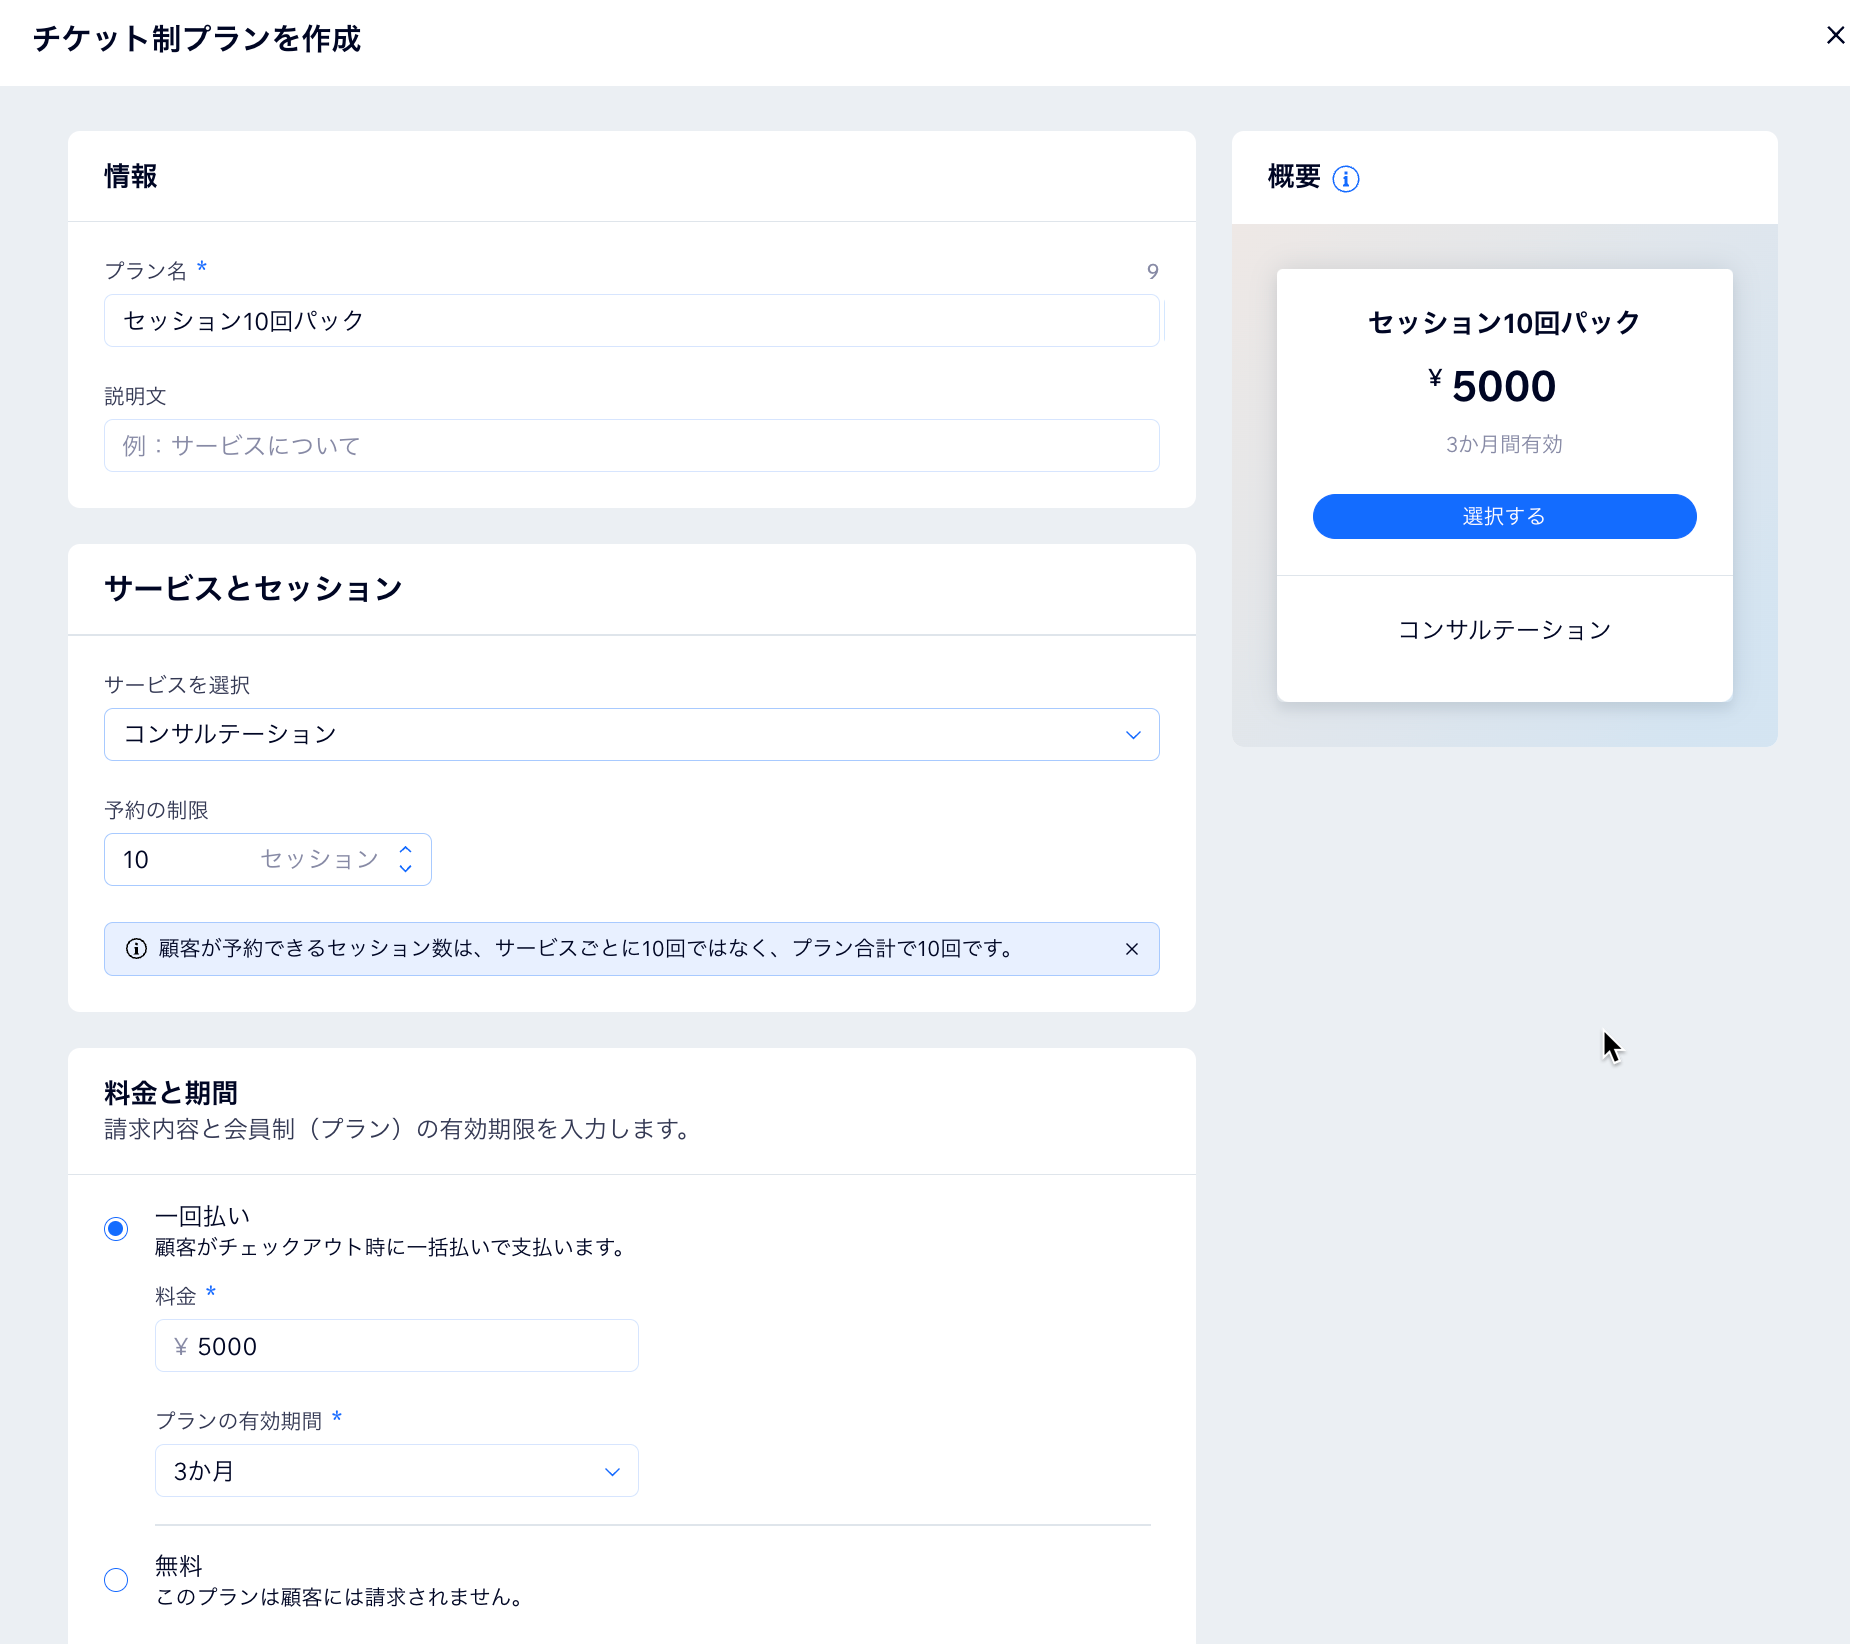Viewport: 1854px width, 1644px height.
Task: Open the プランの有効期間 dropdown
Action: 396,1470
